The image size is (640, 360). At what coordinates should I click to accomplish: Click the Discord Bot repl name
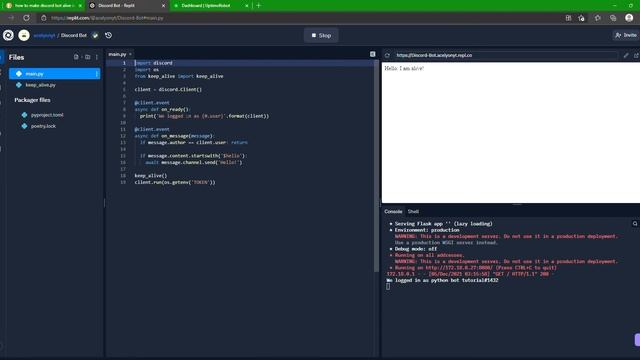point(74,36)
